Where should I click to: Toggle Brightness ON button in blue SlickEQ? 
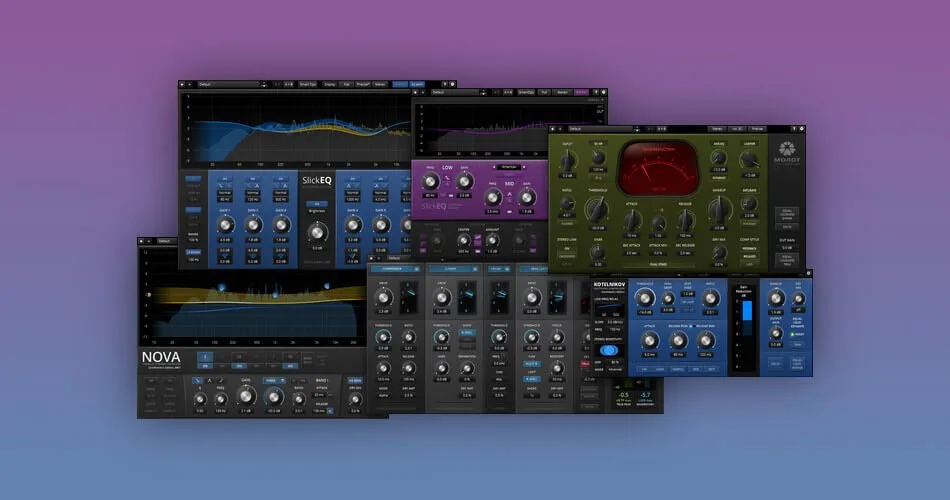tap(316, 204)
